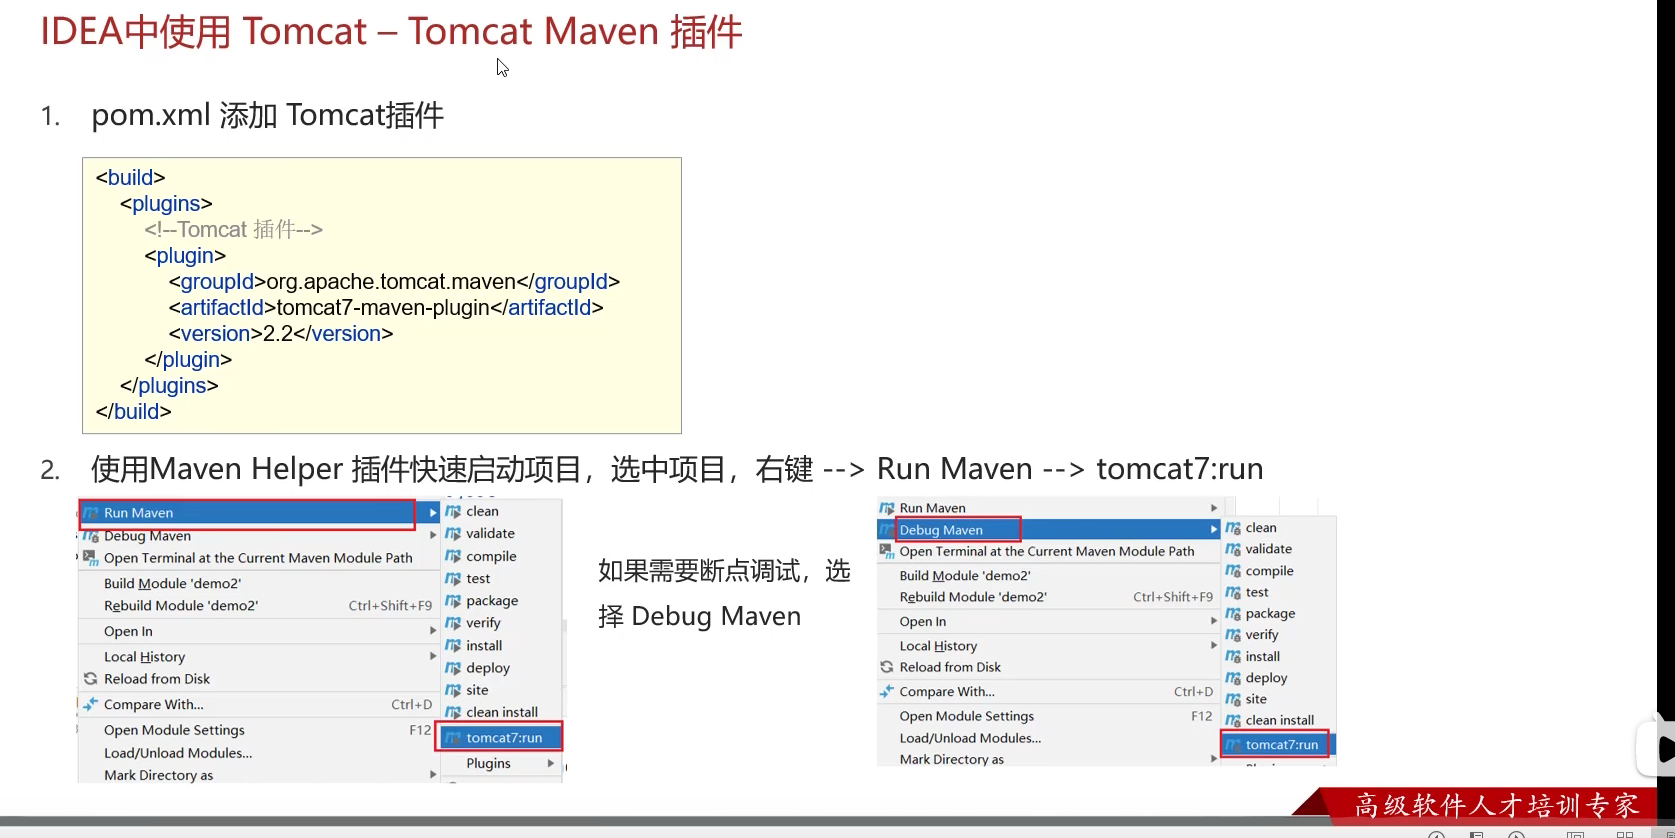Click the groupId org.apache.tomcat.maven line
This screenshot has height=838, width=1675.
point(394,282)
